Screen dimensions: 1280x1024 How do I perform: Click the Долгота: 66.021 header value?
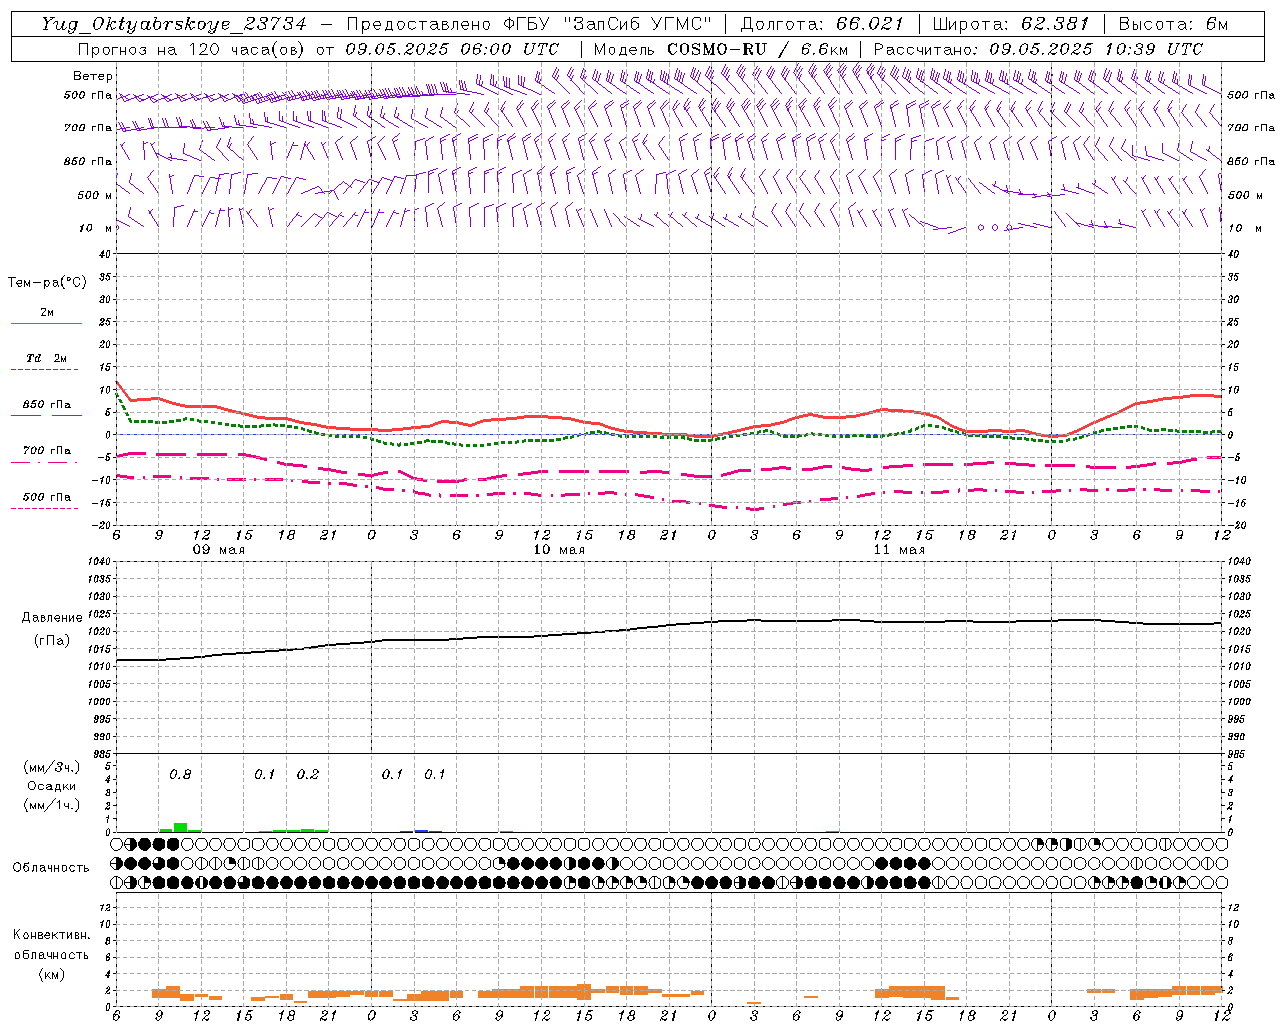point(822,25)
